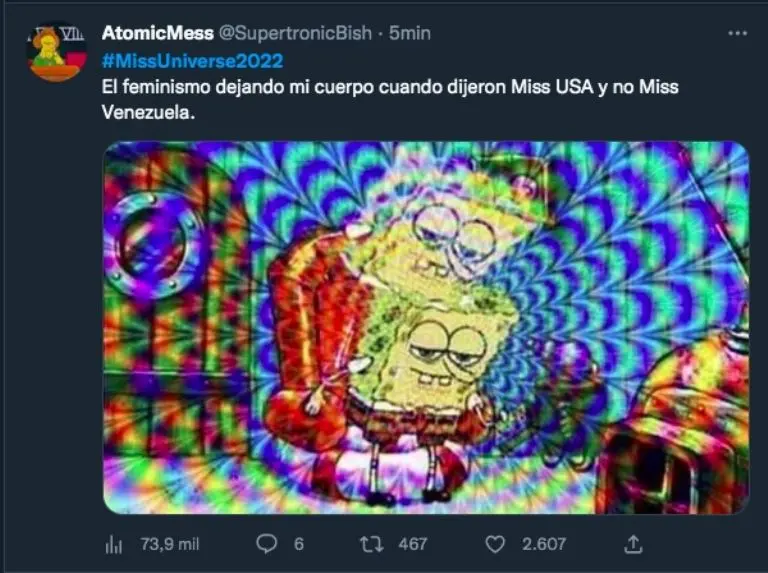Image resolution: width=768 pixels, height=573 pixels.
Task: Click the 467 retweets count
Action: (412, 544)
